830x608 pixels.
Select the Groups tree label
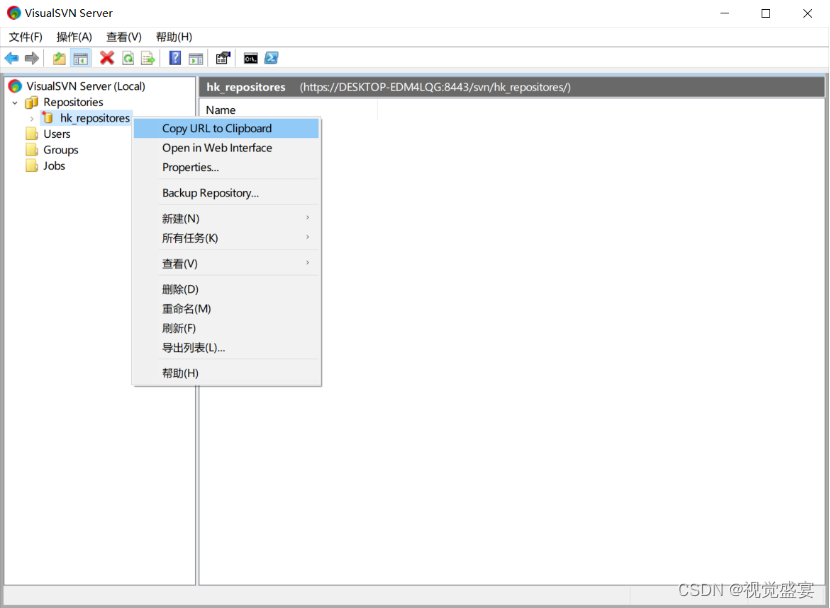pyautogui.click(x=61, y=150)
